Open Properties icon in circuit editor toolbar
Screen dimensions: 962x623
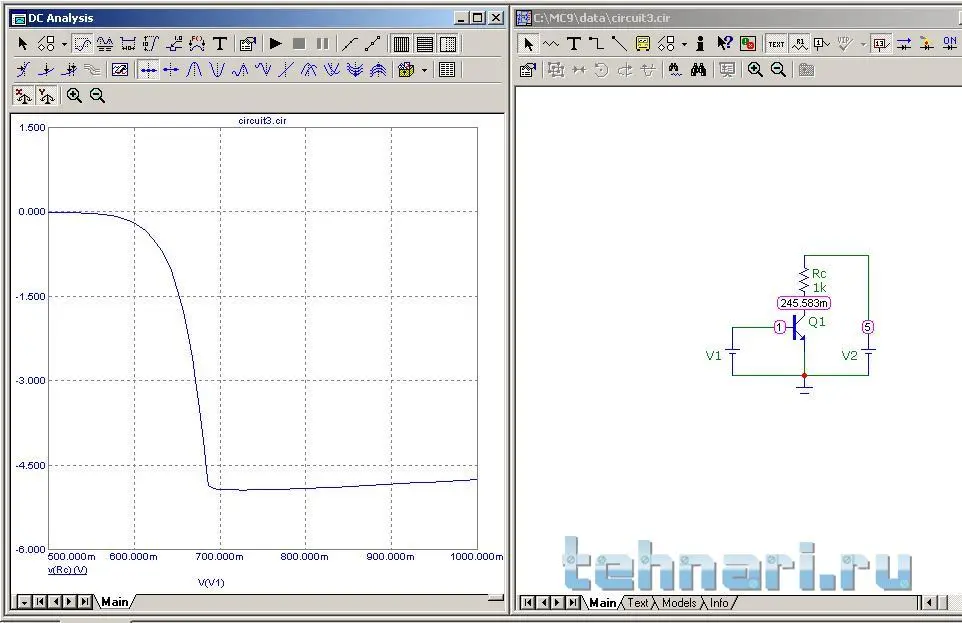point(528,70)
